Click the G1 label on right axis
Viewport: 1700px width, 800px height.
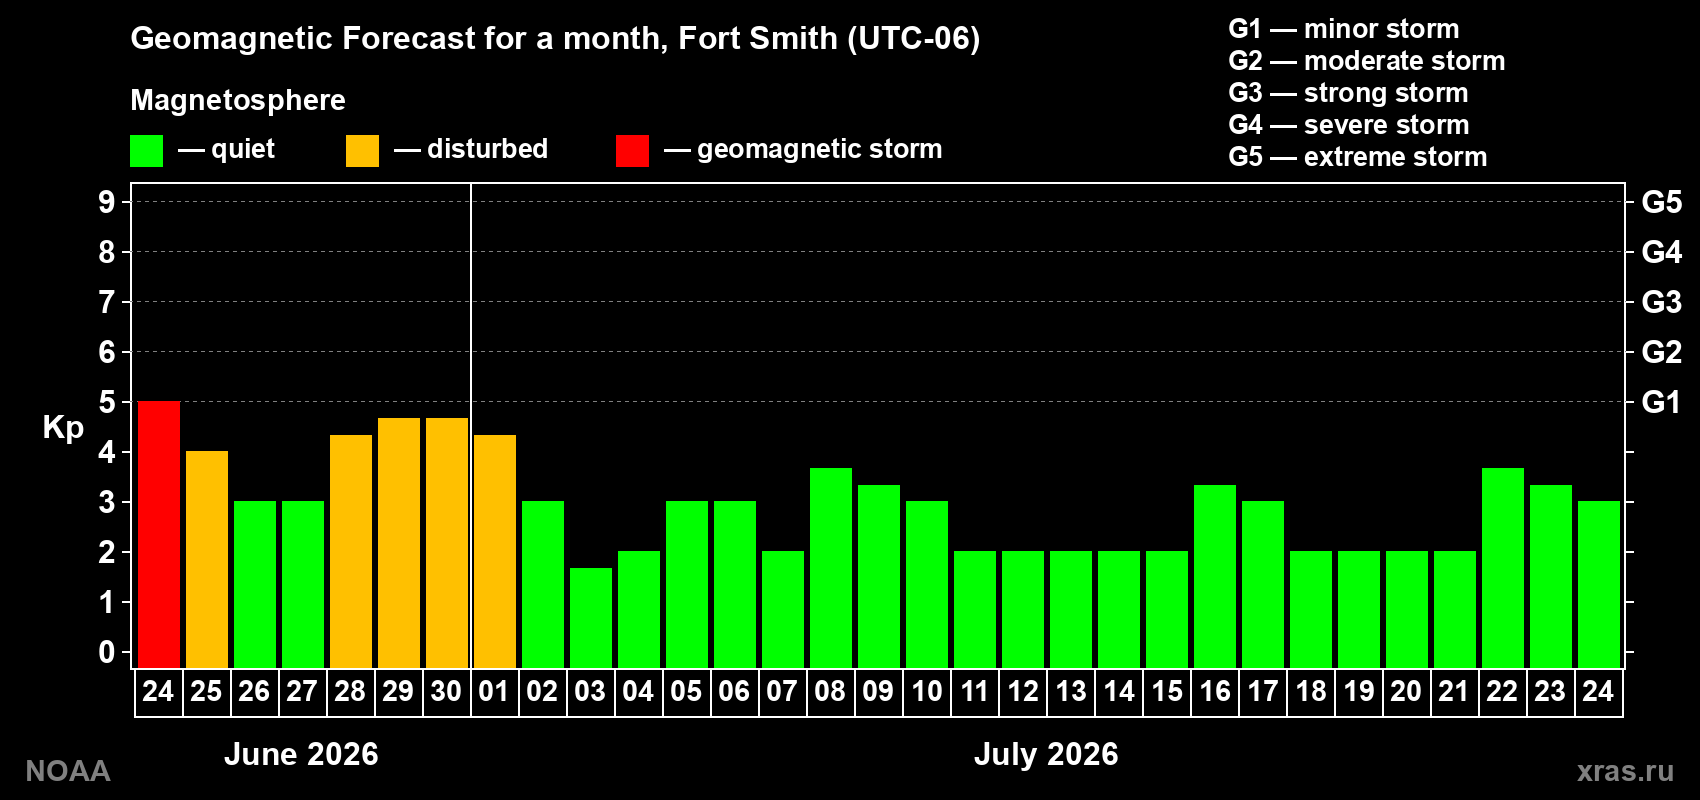point(1662,402)
